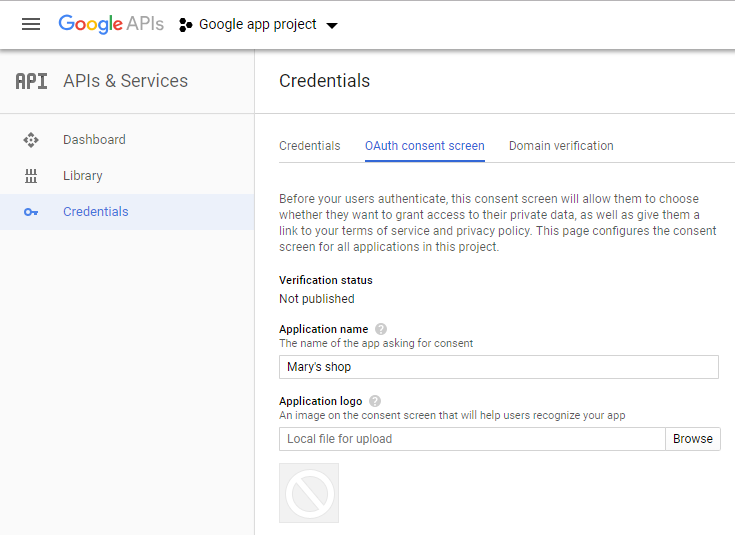Switch to the Credentials tab
This screenshot has height=535, width=735.
(310, 146)
